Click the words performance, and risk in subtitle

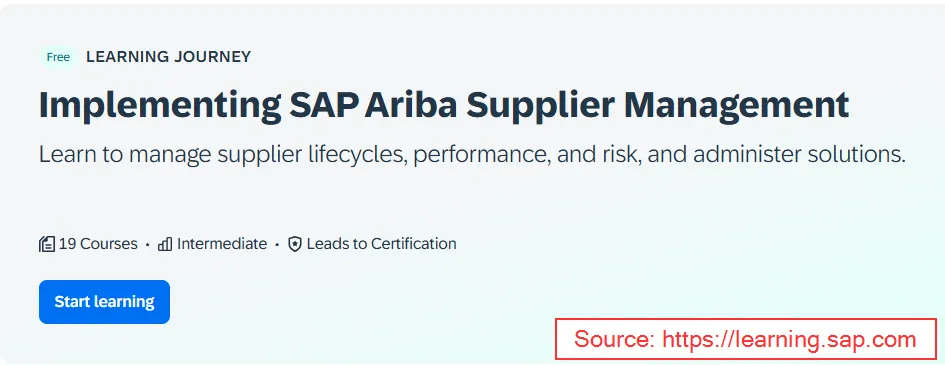pos(524,155)
